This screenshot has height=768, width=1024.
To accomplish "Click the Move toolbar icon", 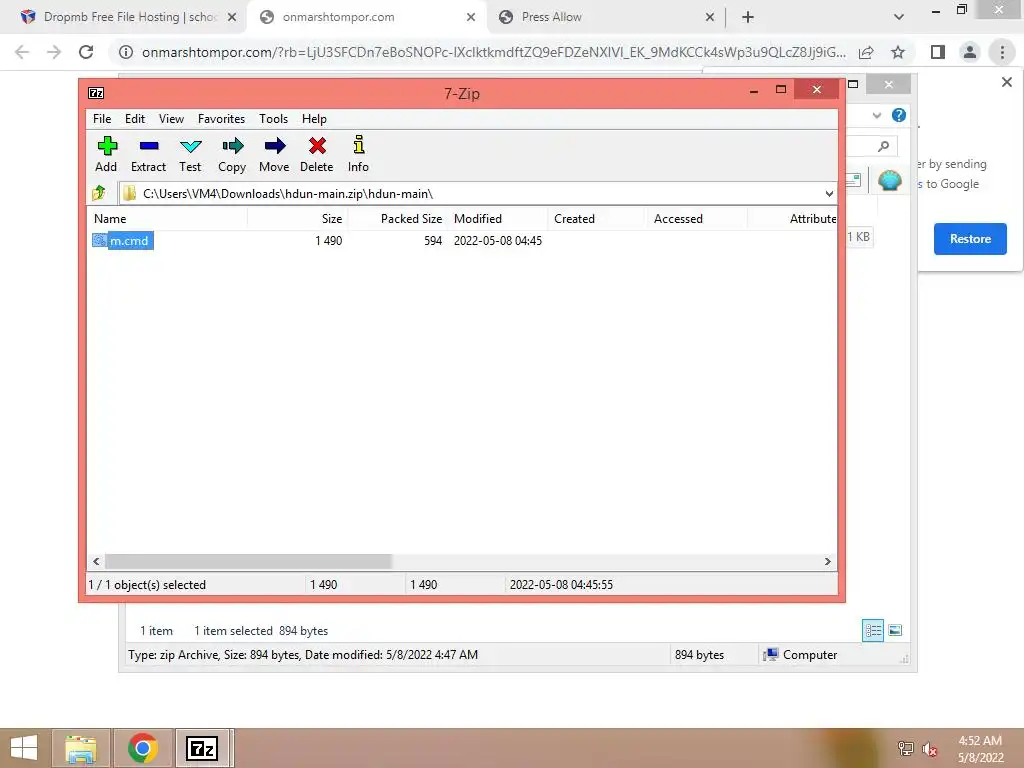I will pos(274,154).
